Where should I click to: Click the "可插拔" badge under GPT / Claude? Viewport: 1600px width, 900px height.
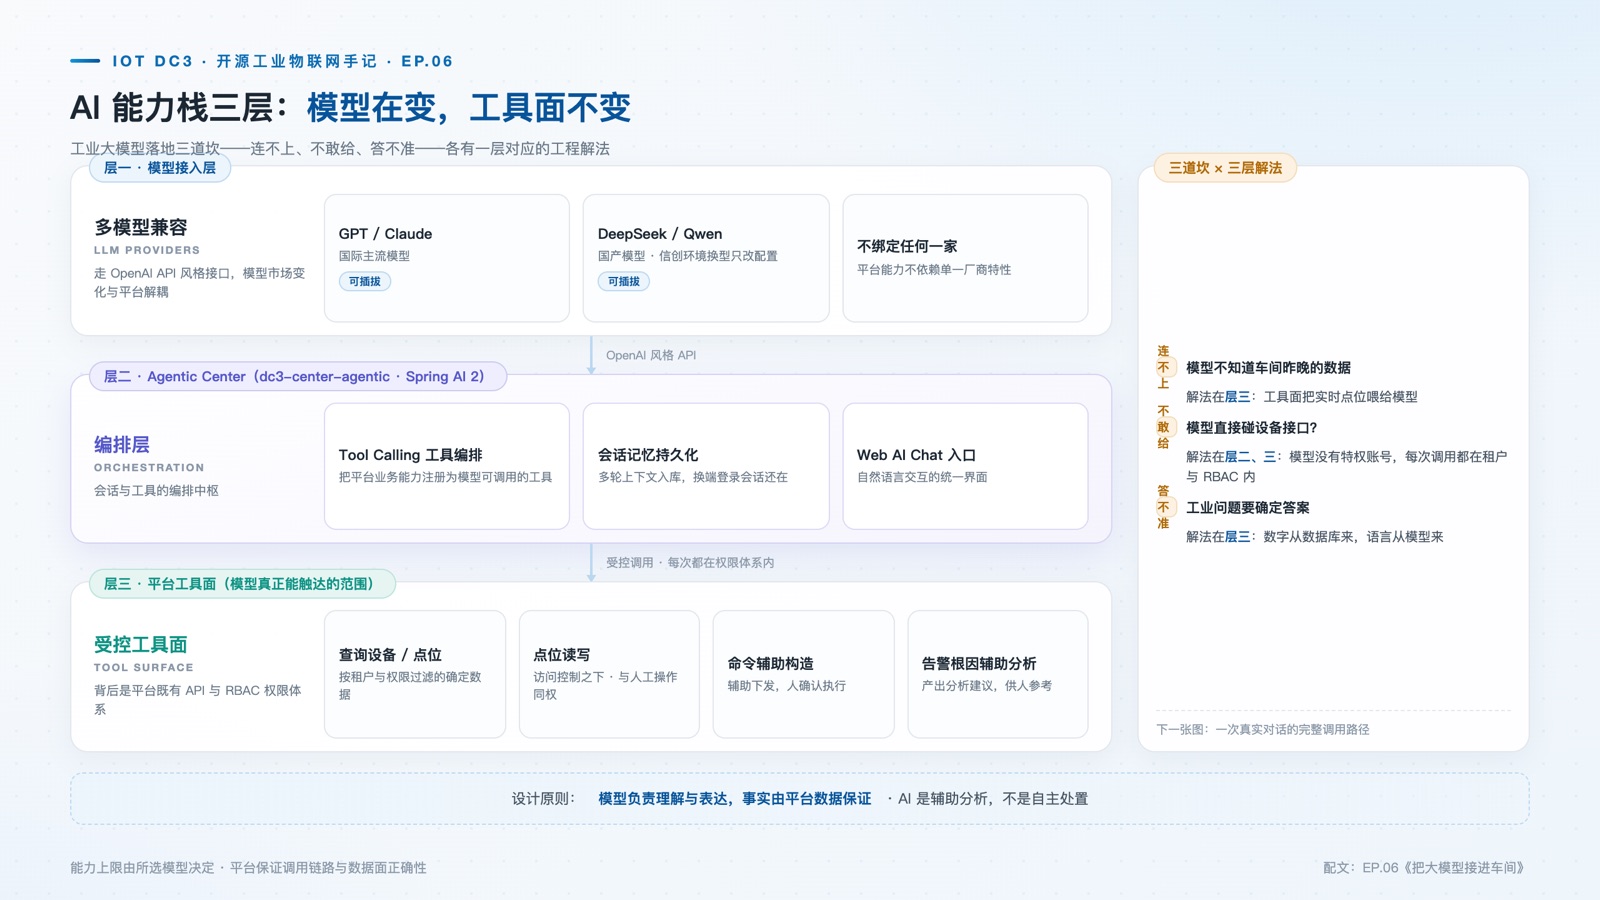[x=364, y=281]
